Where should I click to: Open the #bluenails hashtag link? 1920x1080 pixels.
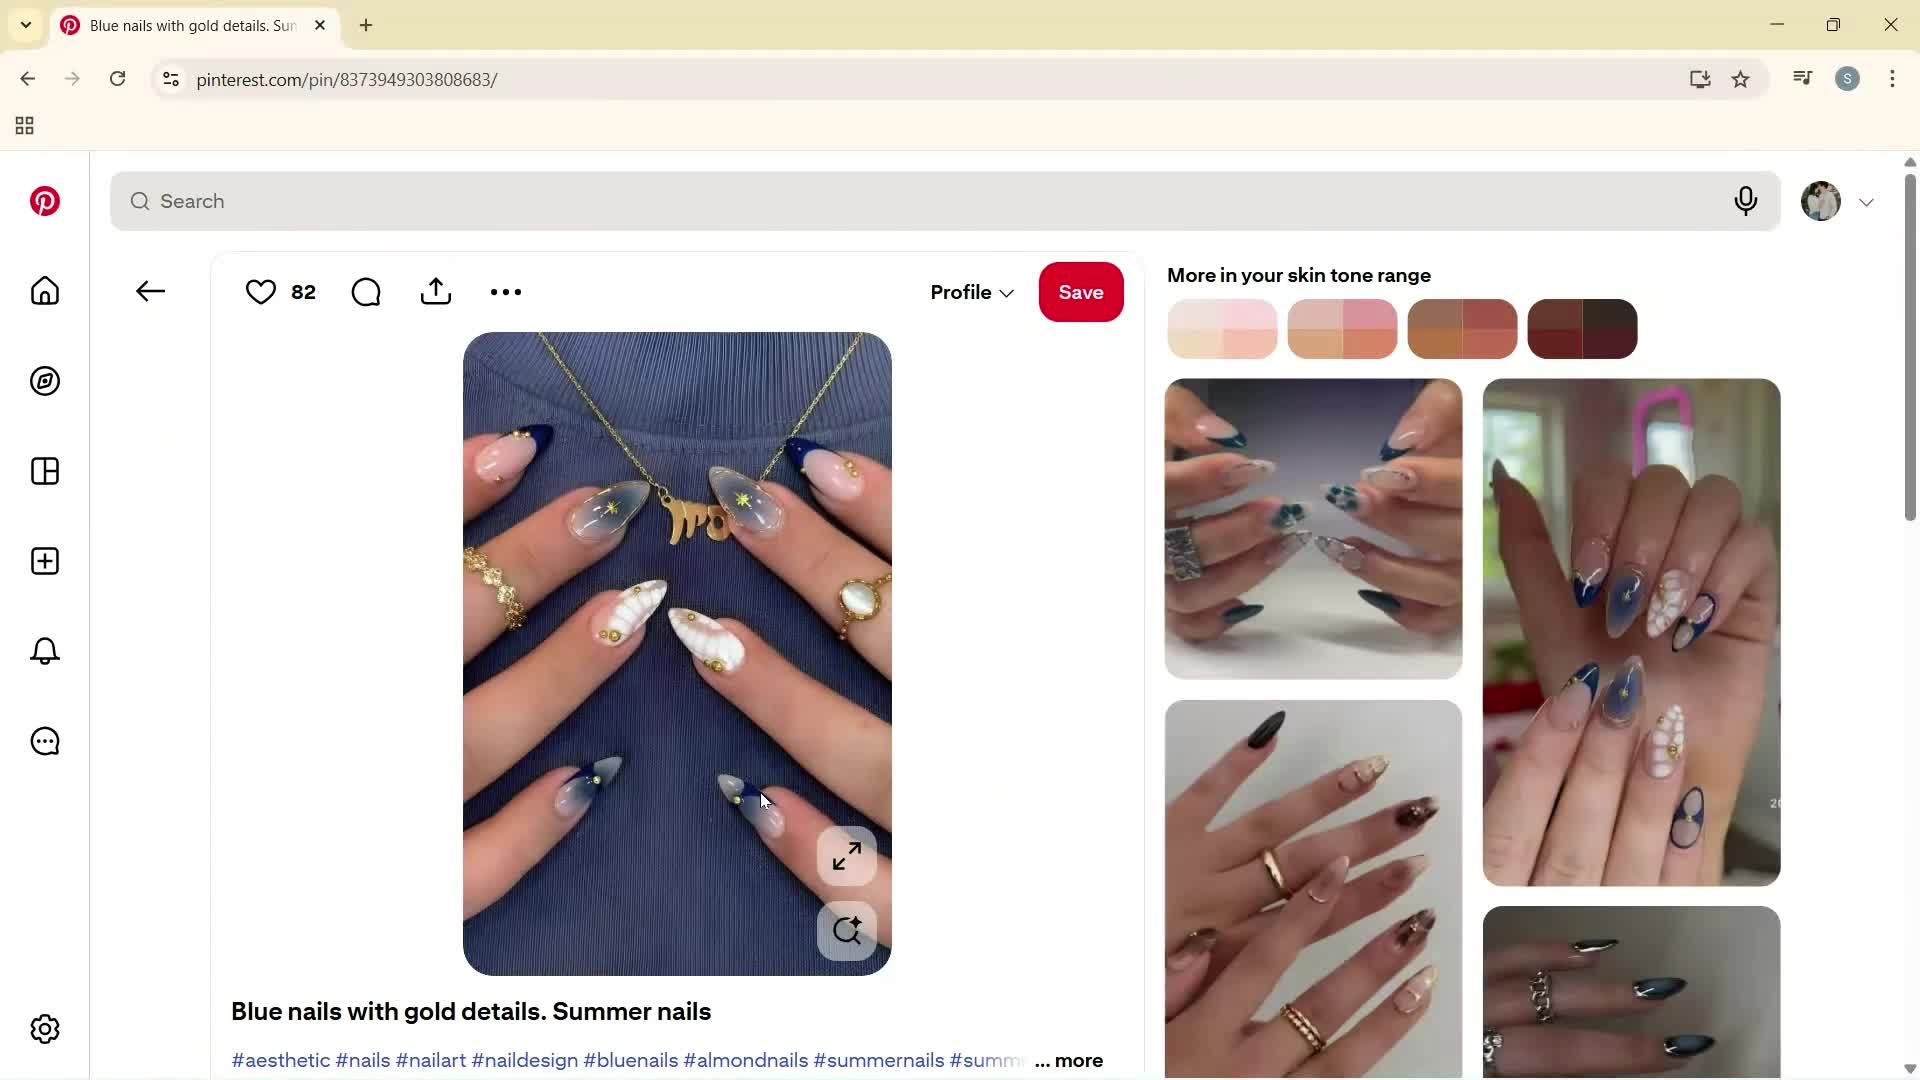[630, 1061]
